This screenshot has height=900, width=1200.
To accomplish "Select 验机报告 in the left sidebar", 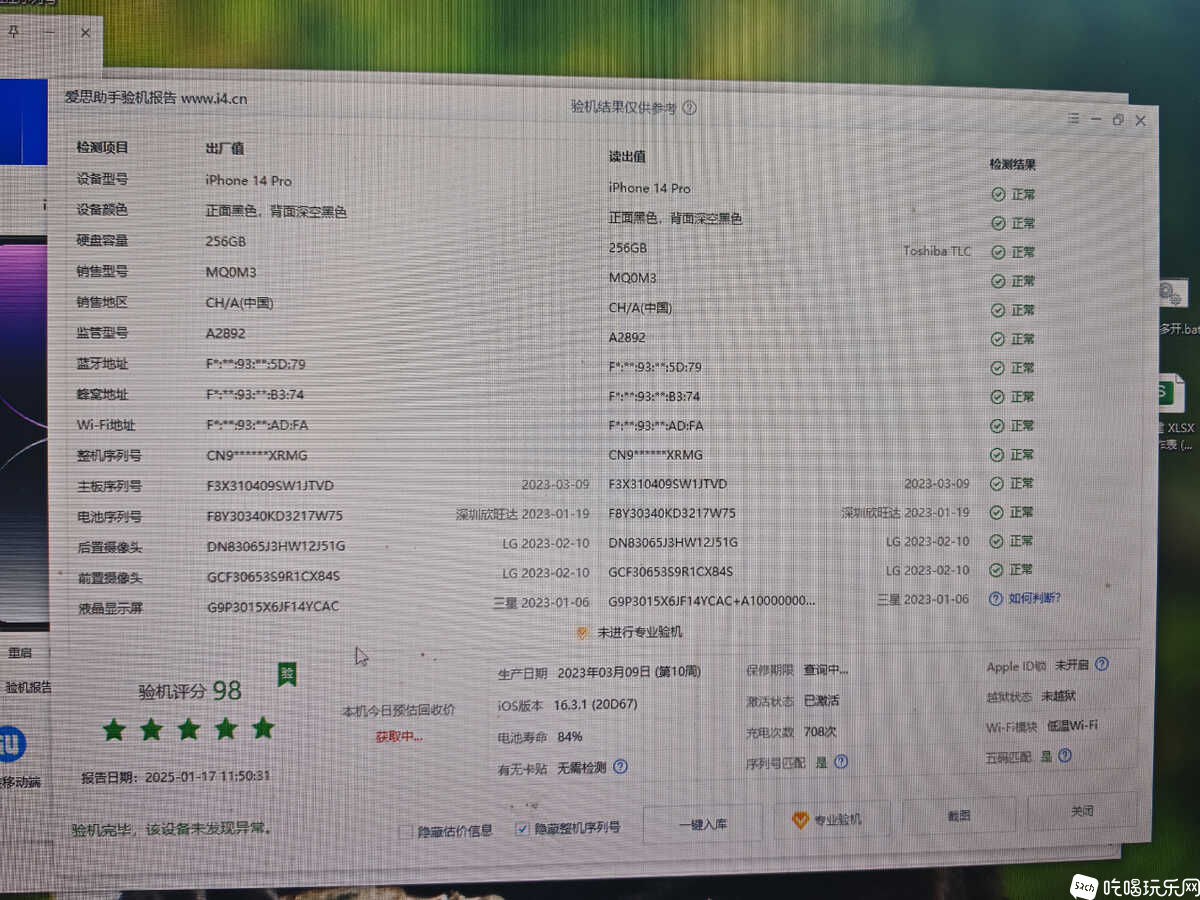I will click(27, 688).
